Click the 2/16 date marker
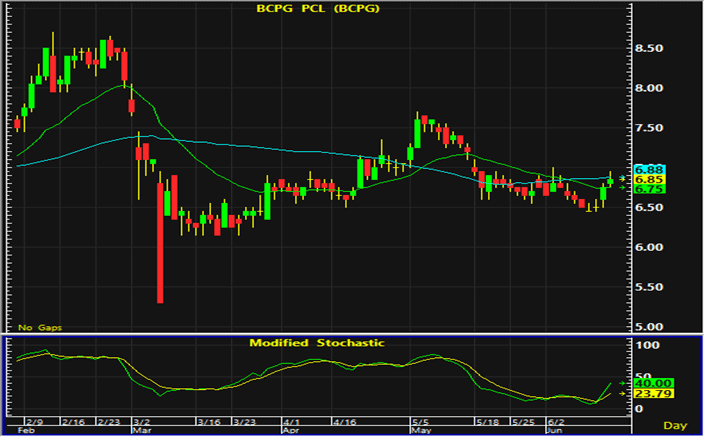This screenshot has width=705, height=437. [x=73, y=422]
